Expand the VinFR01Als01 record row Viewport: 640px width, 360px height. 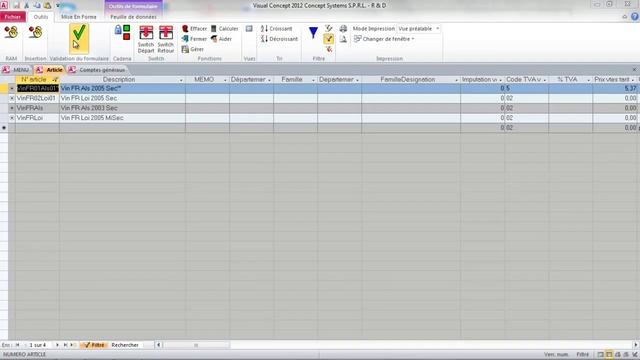[12, 88]
